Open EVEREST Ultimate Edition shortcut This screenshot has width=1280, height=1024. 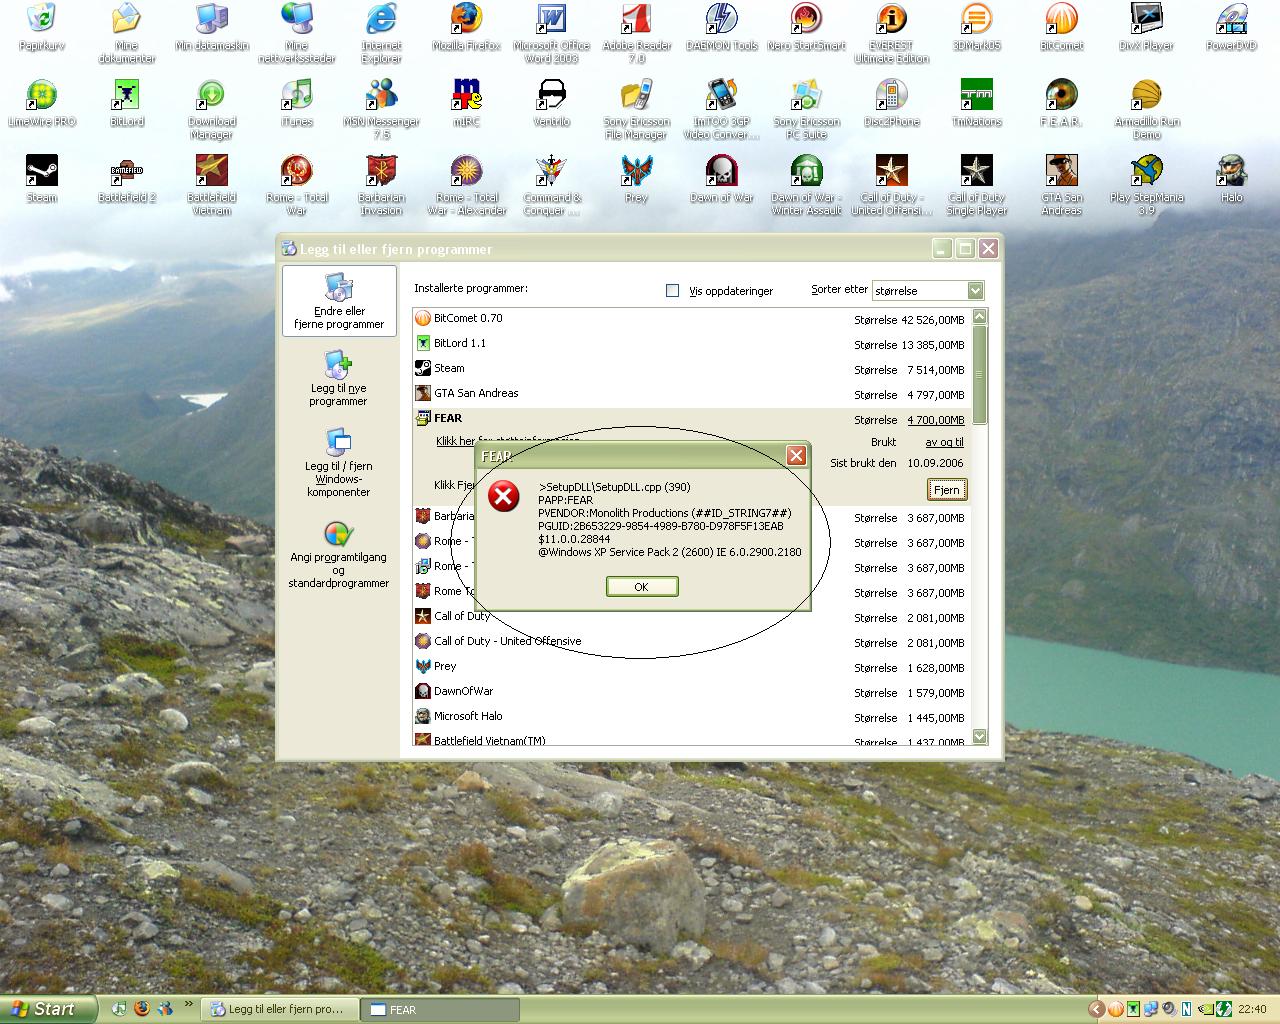coord(891,32)
